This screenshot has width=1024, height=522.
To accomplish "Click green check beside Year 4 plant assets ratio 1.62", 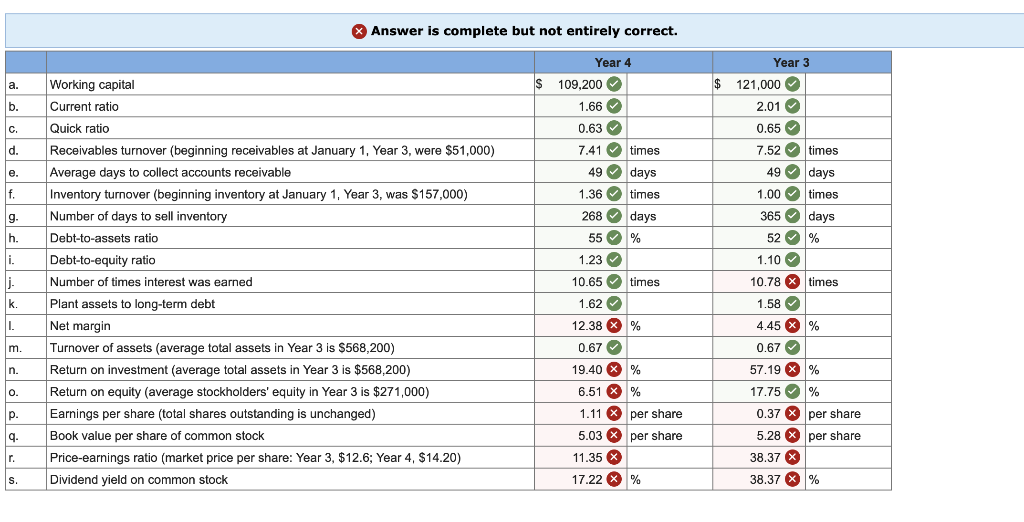I will pyautogui.click(x=614, y=304).
